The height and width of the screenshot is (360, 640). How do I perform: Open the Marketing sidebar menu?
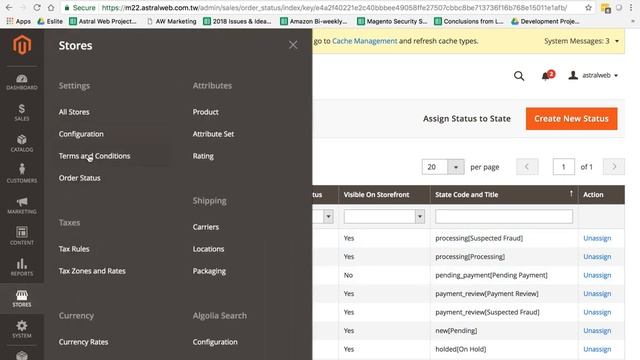tap(22, 206)
